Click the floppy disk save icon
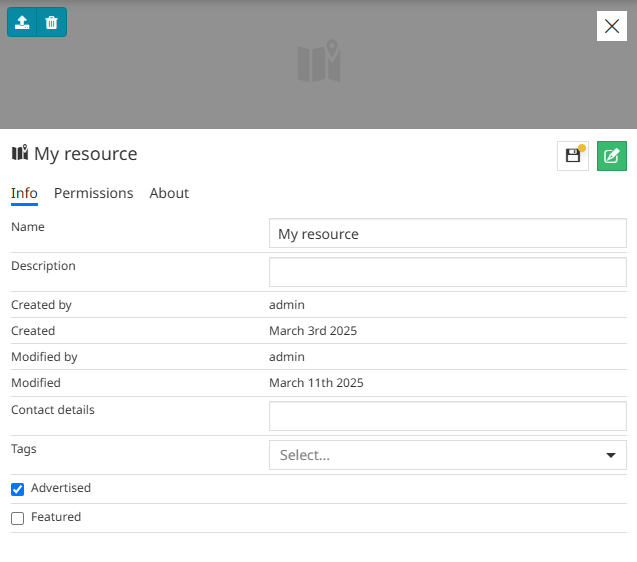This screenshot has width=637, height=562. click(573, 156)
